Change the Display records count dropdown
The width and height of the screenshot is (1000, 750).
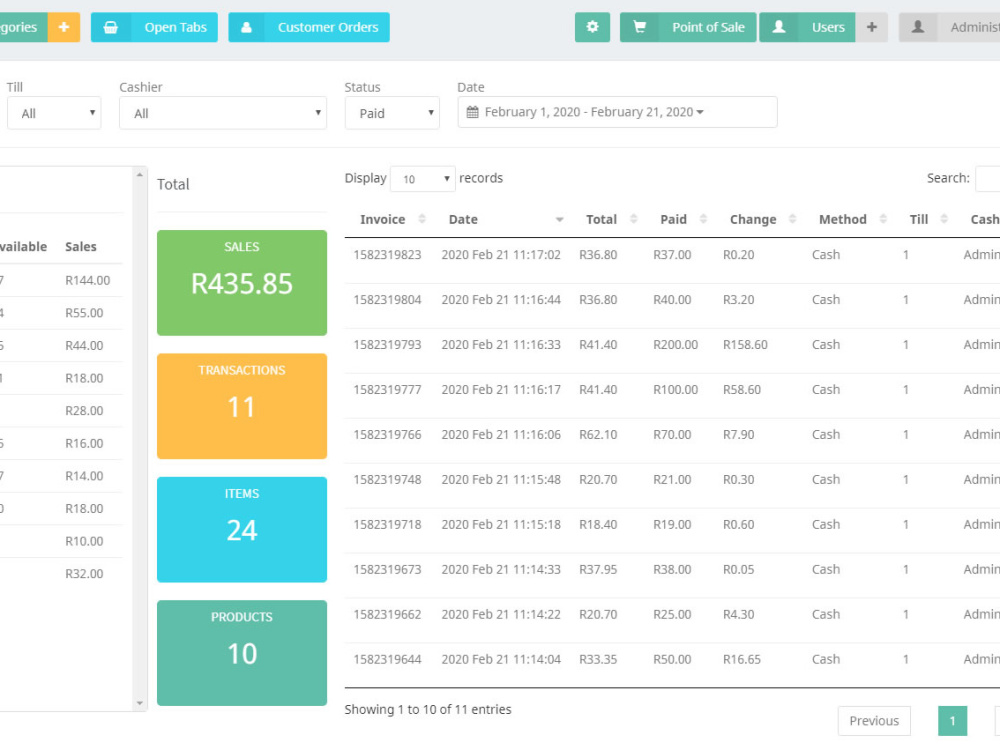pyautogui.click(x=423, y=179)
